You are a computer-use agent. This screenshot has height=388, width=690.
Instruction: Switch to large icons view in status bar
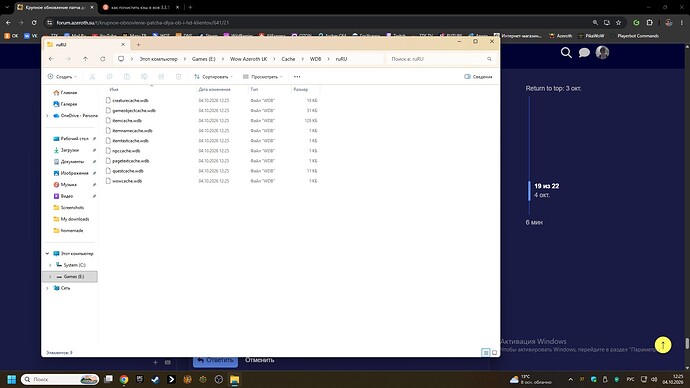(494, 352)
